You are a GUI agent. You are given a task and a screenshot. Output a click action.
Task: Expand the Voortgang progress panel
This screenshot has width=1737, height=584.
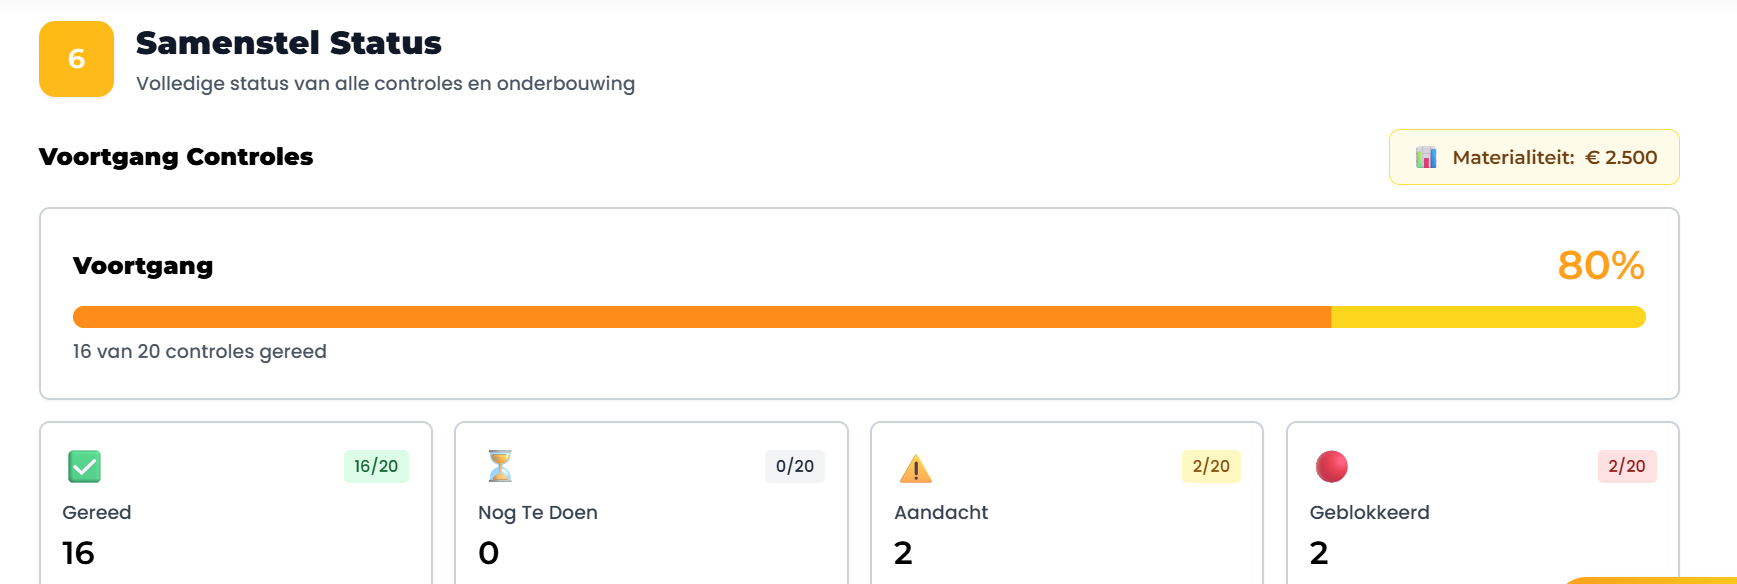point(858,300)
